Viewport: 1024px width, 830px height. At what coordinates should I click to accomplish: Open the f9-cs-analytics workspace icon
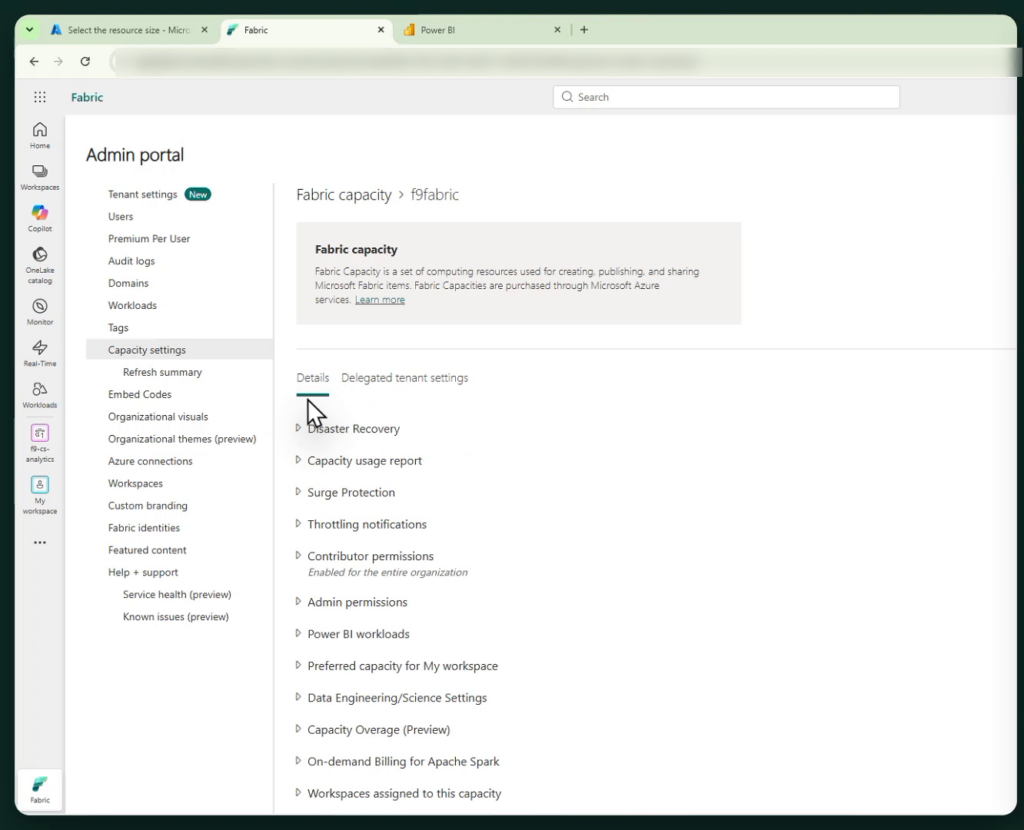tap(40, 443)
